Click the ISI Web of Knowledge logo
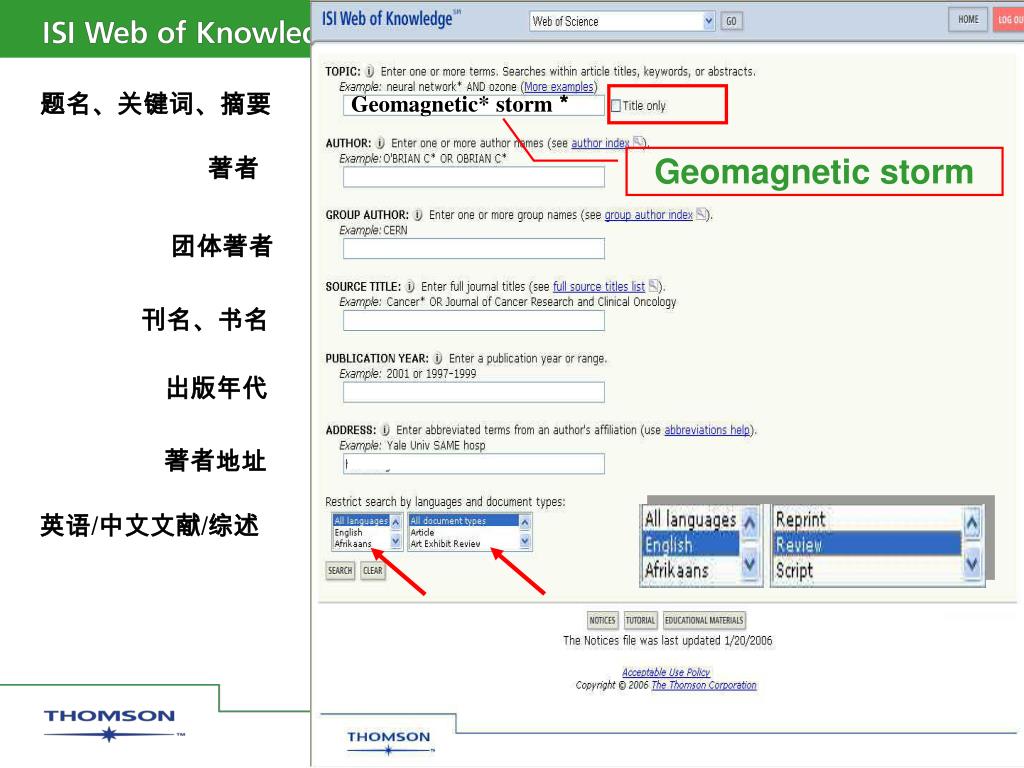Image resolution: width=1024 pixels, height=768 pixels. [x=391, y=19]
